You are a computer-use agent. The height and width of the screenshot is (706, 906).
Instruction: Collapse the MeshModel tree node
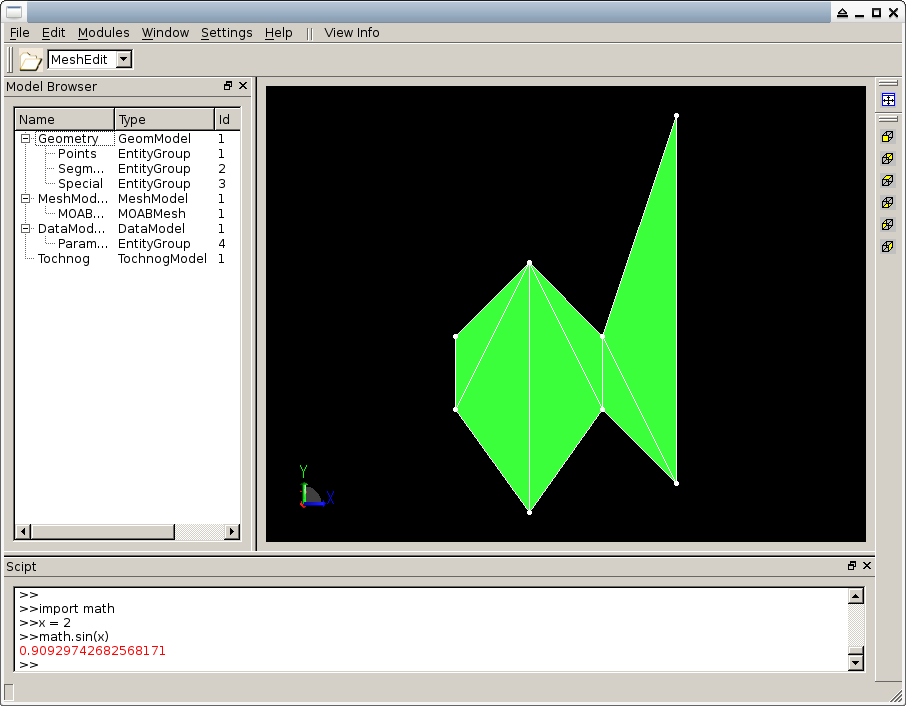tap(25, 199)
